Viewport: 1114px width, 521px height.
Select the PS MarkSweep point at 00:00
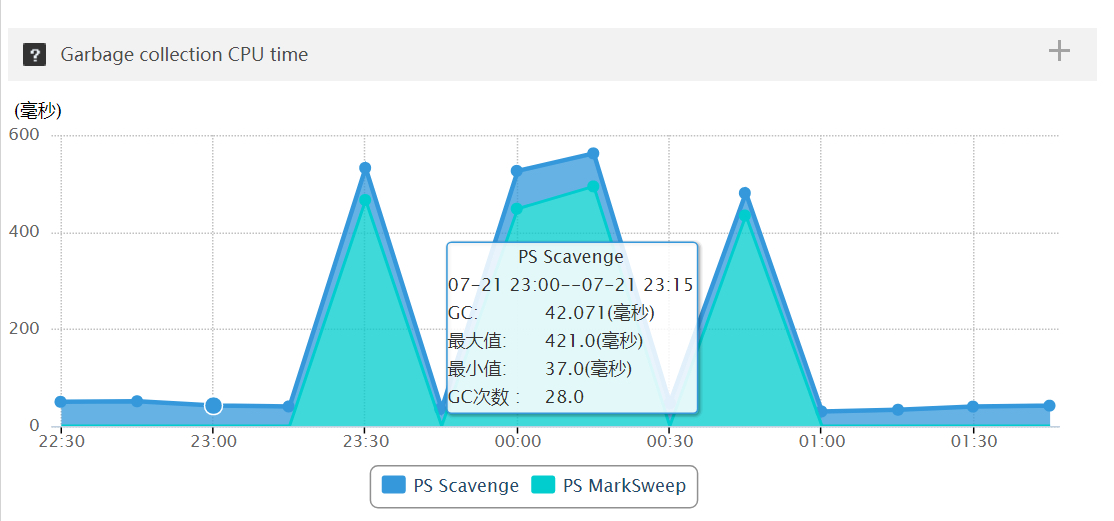(517, 209)
